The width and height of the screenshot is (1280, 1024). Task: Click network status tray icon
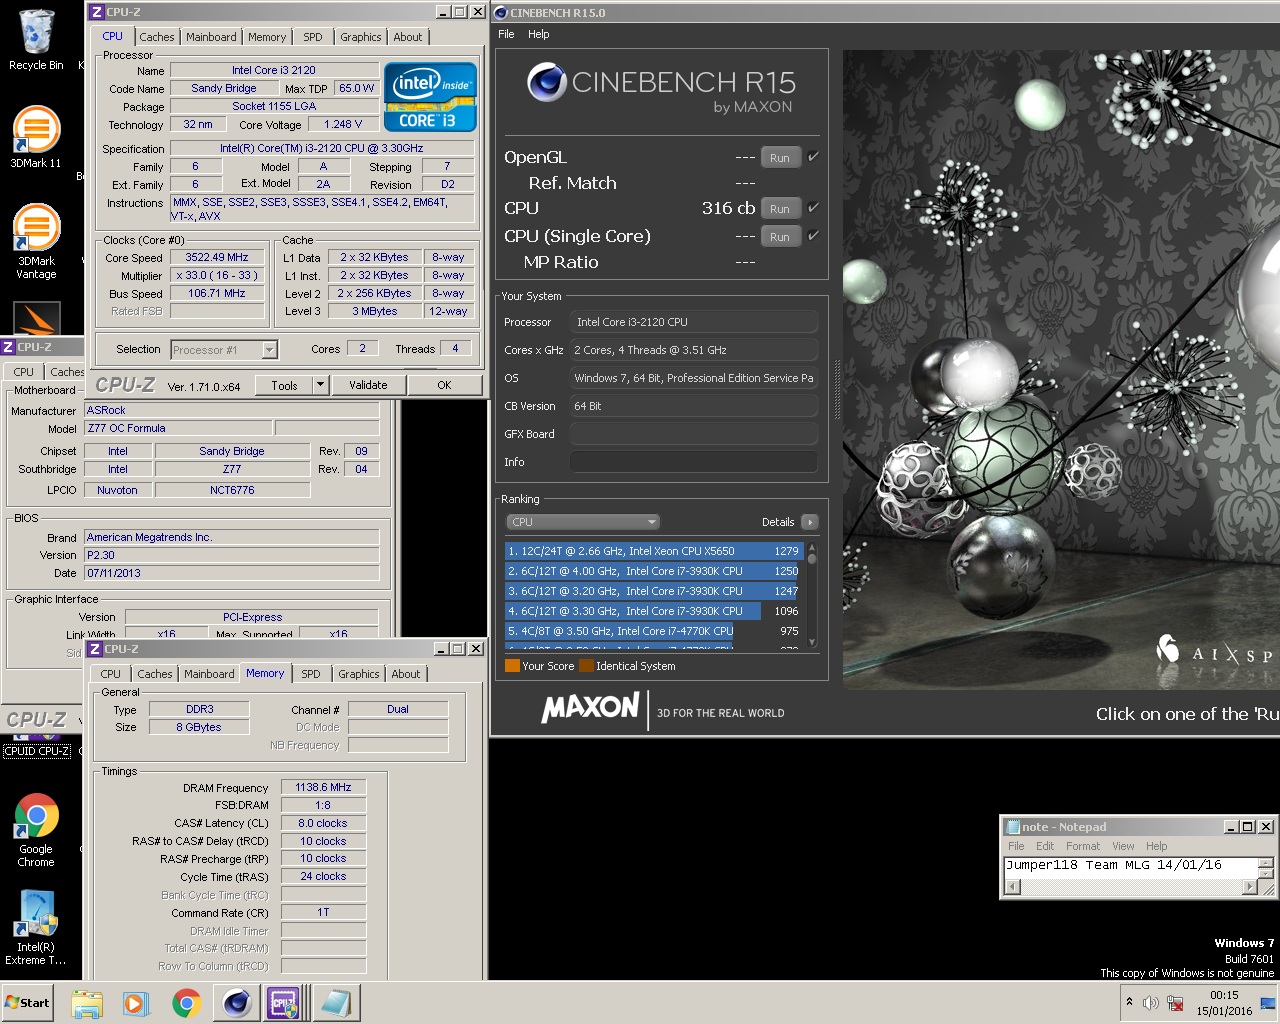click(1176, 1003)
